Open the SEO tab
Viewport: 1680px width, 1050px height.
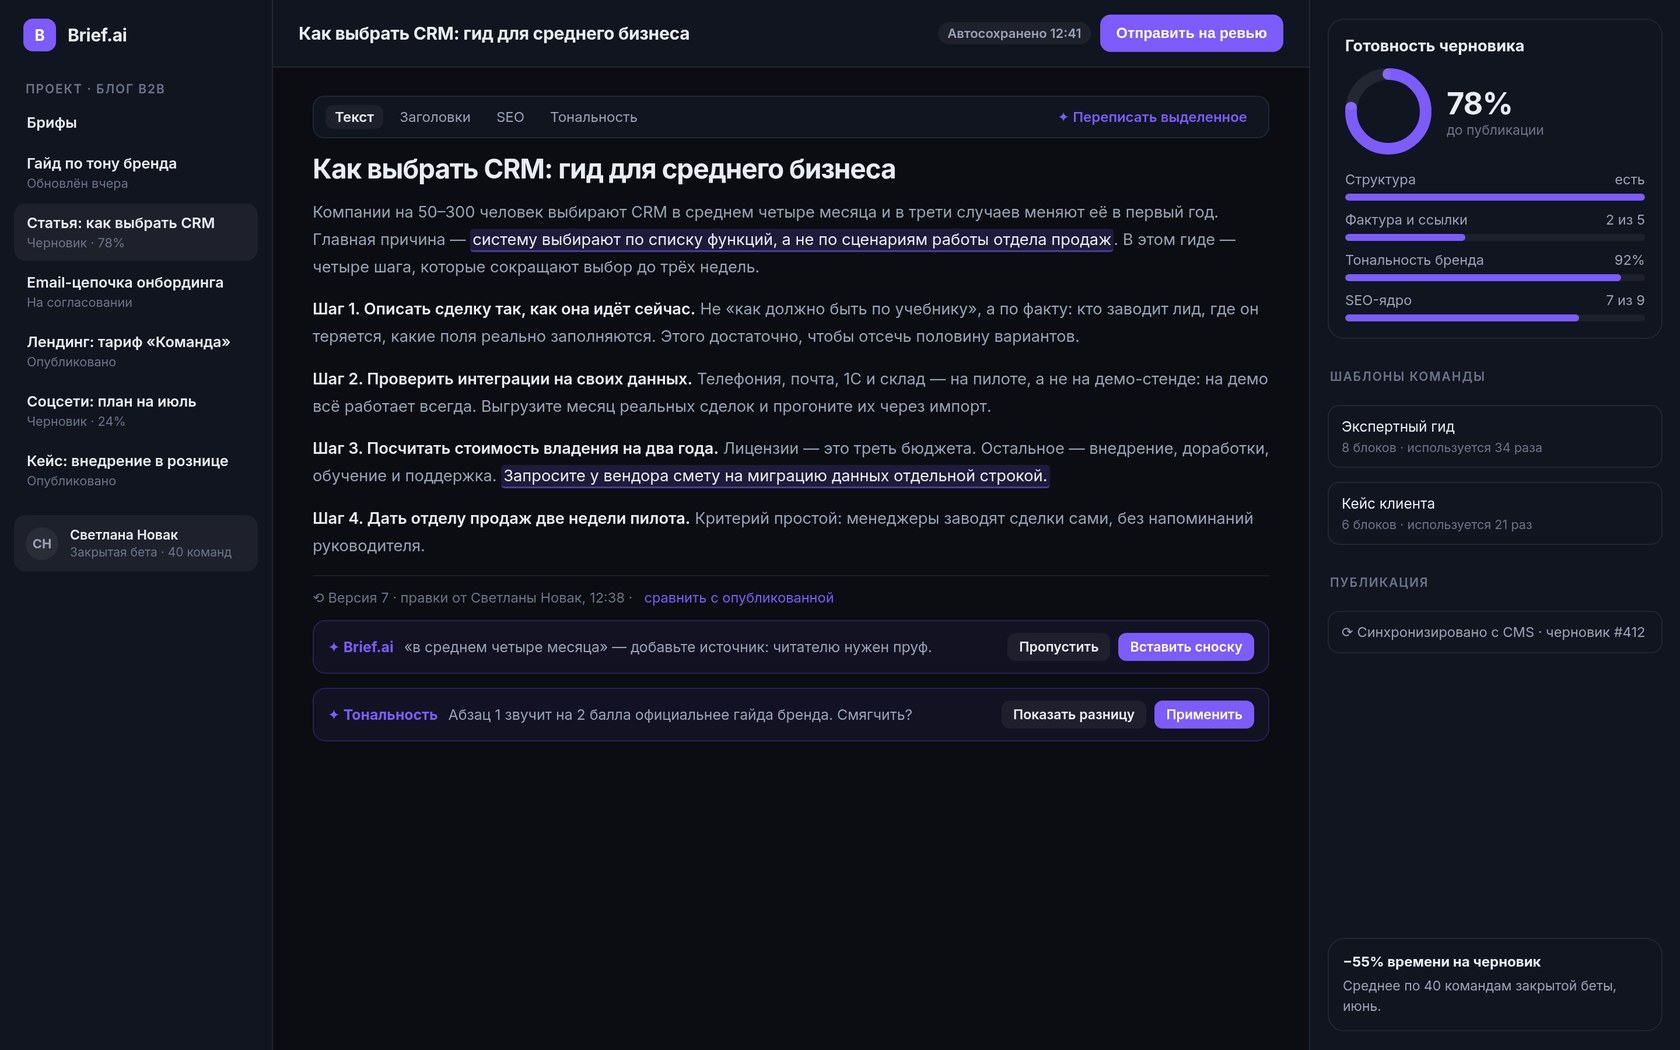click(x=510, y=117)
